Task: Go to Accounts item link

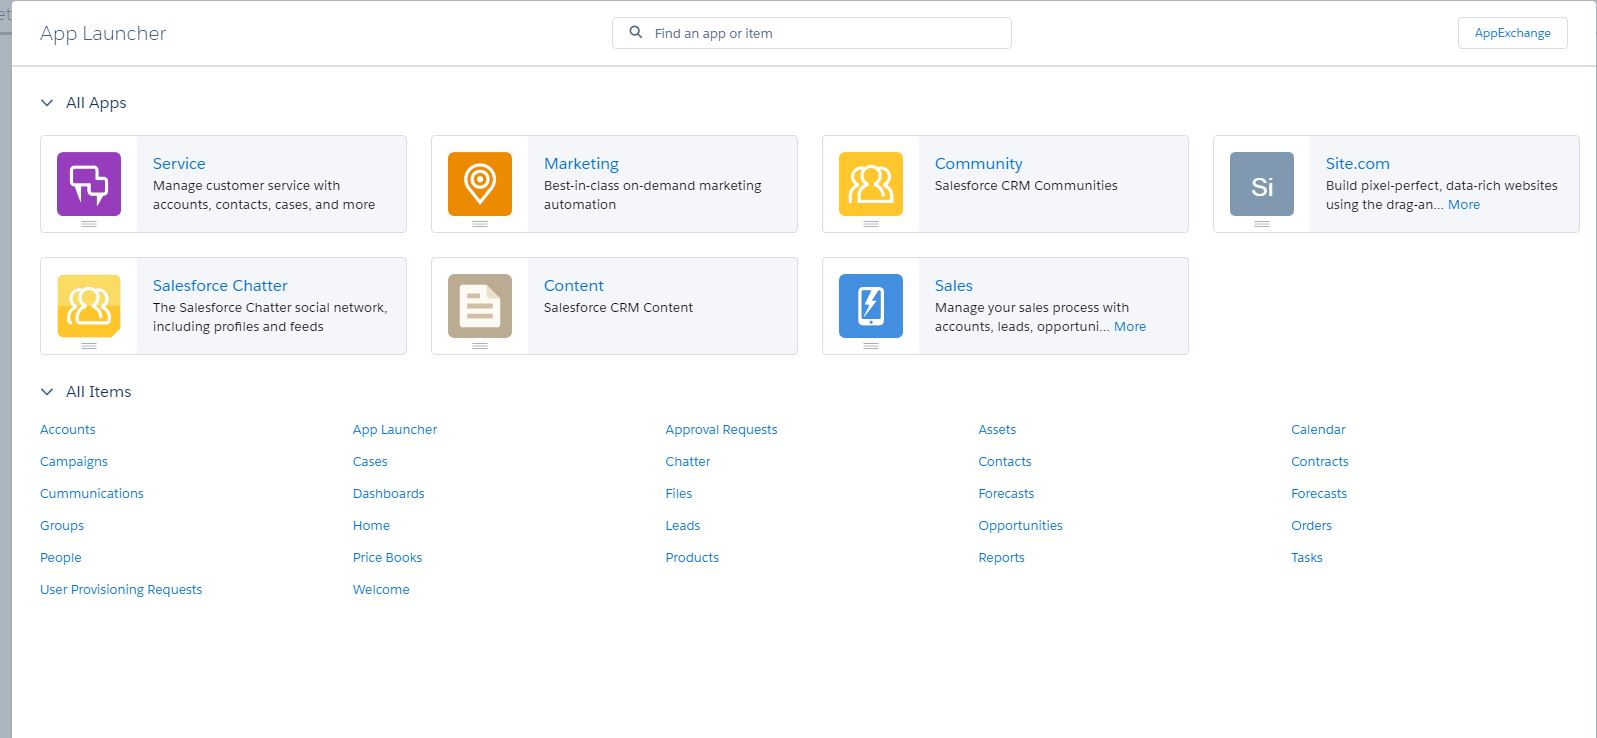Action: (68, 430)
